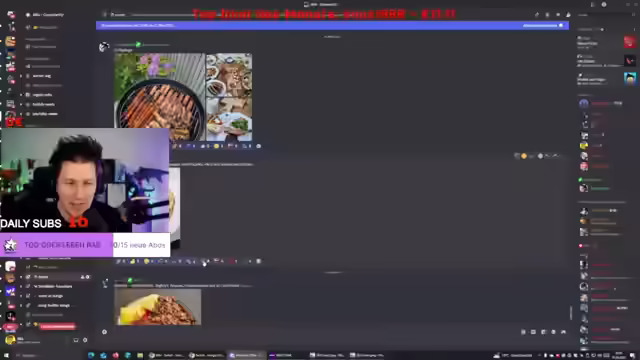Toggle thumbs-up reaction under second message

[134, 261]
